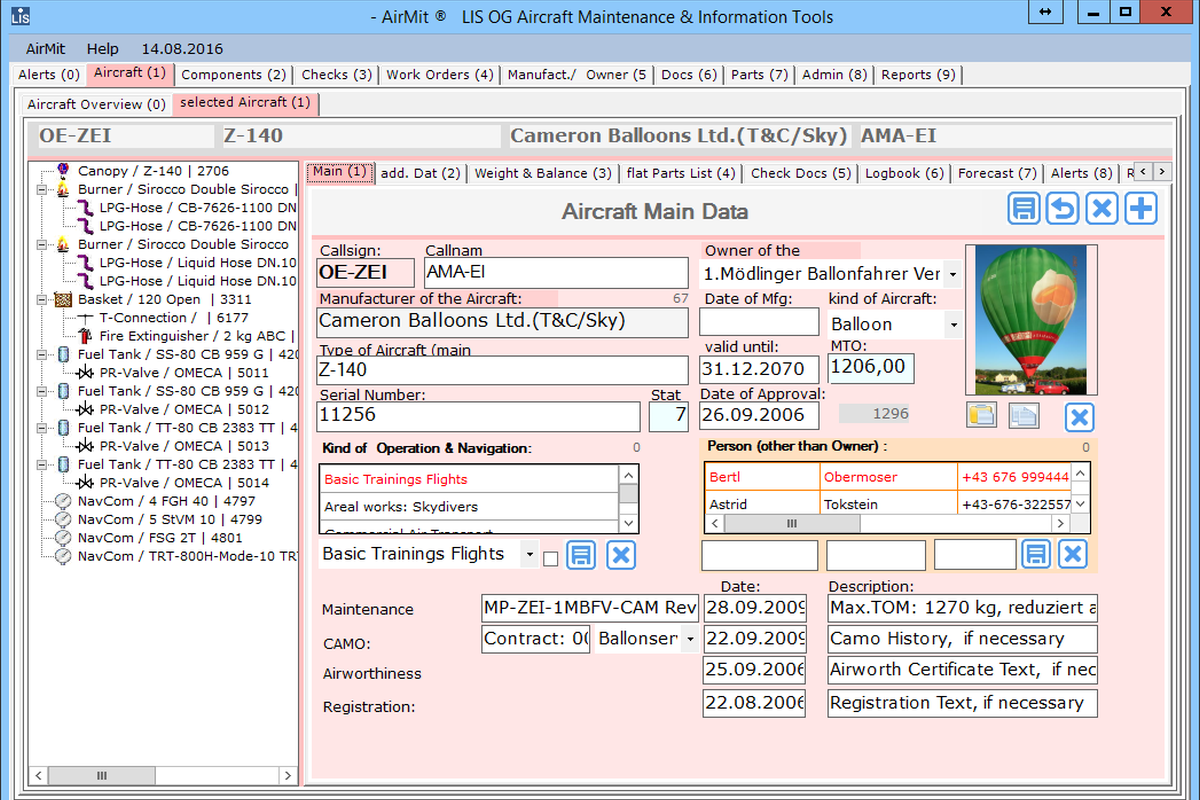Click the Callsign field showing OE-ZEI

tap(366, 273)
